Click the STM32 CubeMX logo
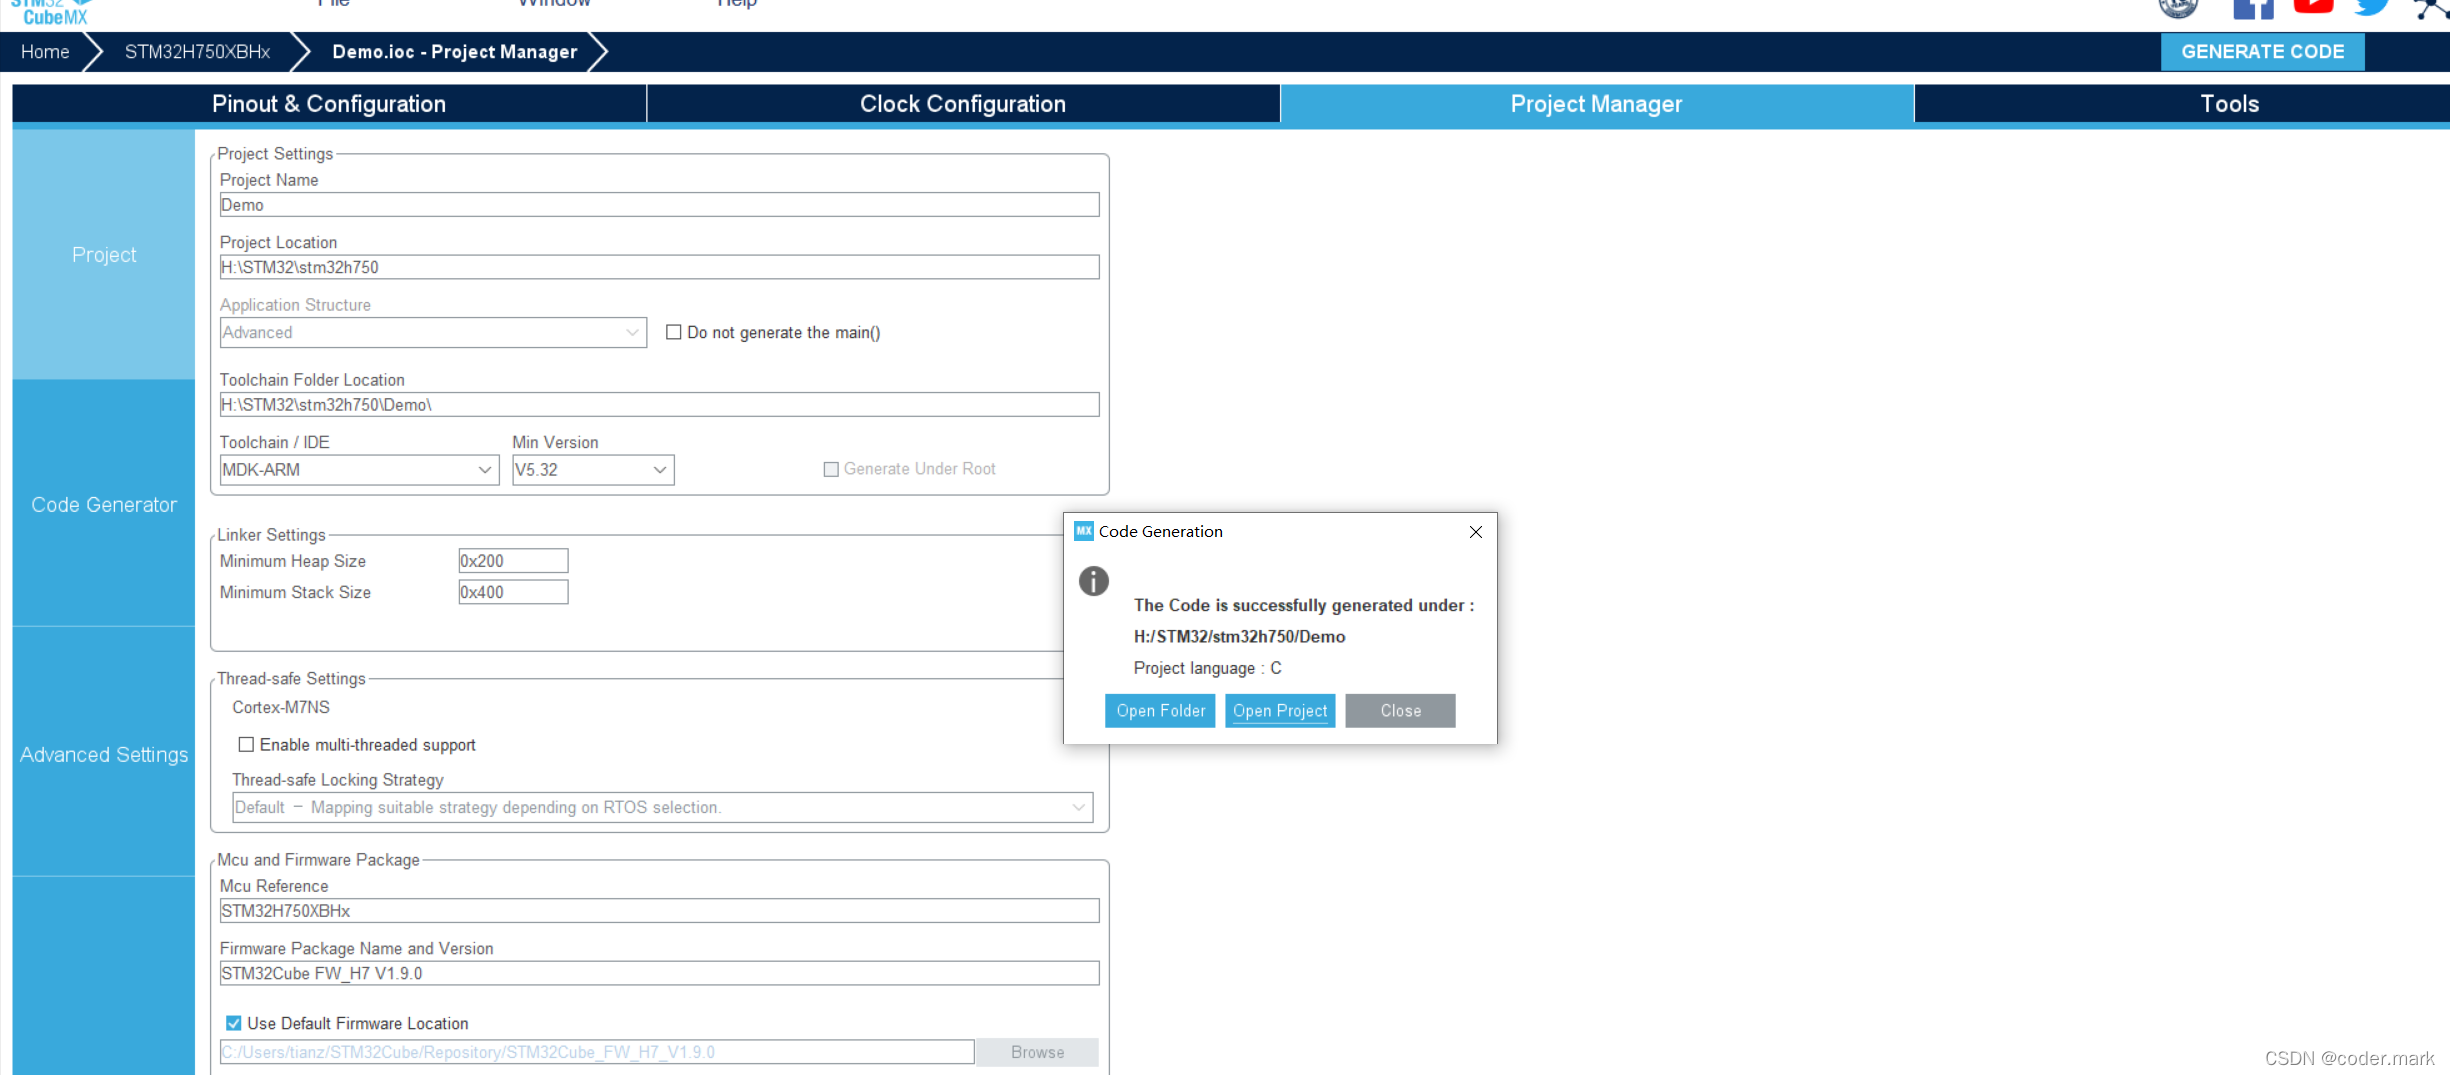The height and width of the screenshot is (1075, 2450). [53, 12]
